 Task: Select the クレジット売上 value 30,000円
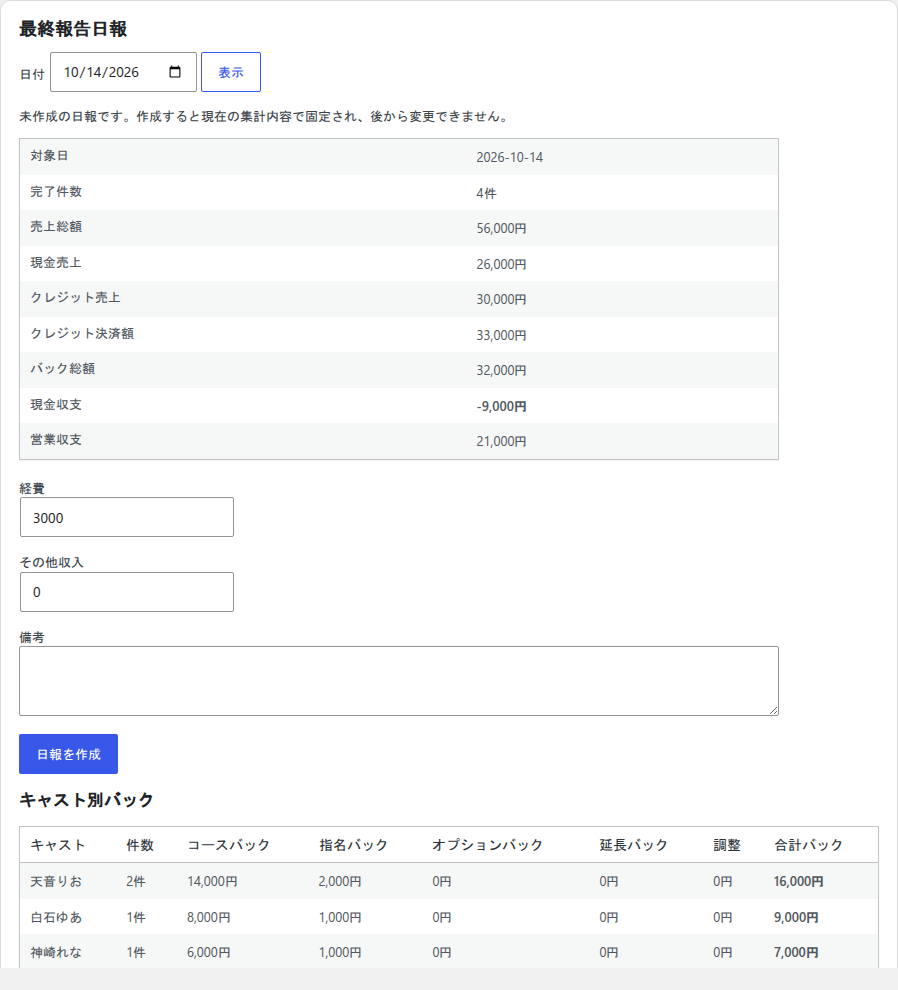(x=501, y=299)
